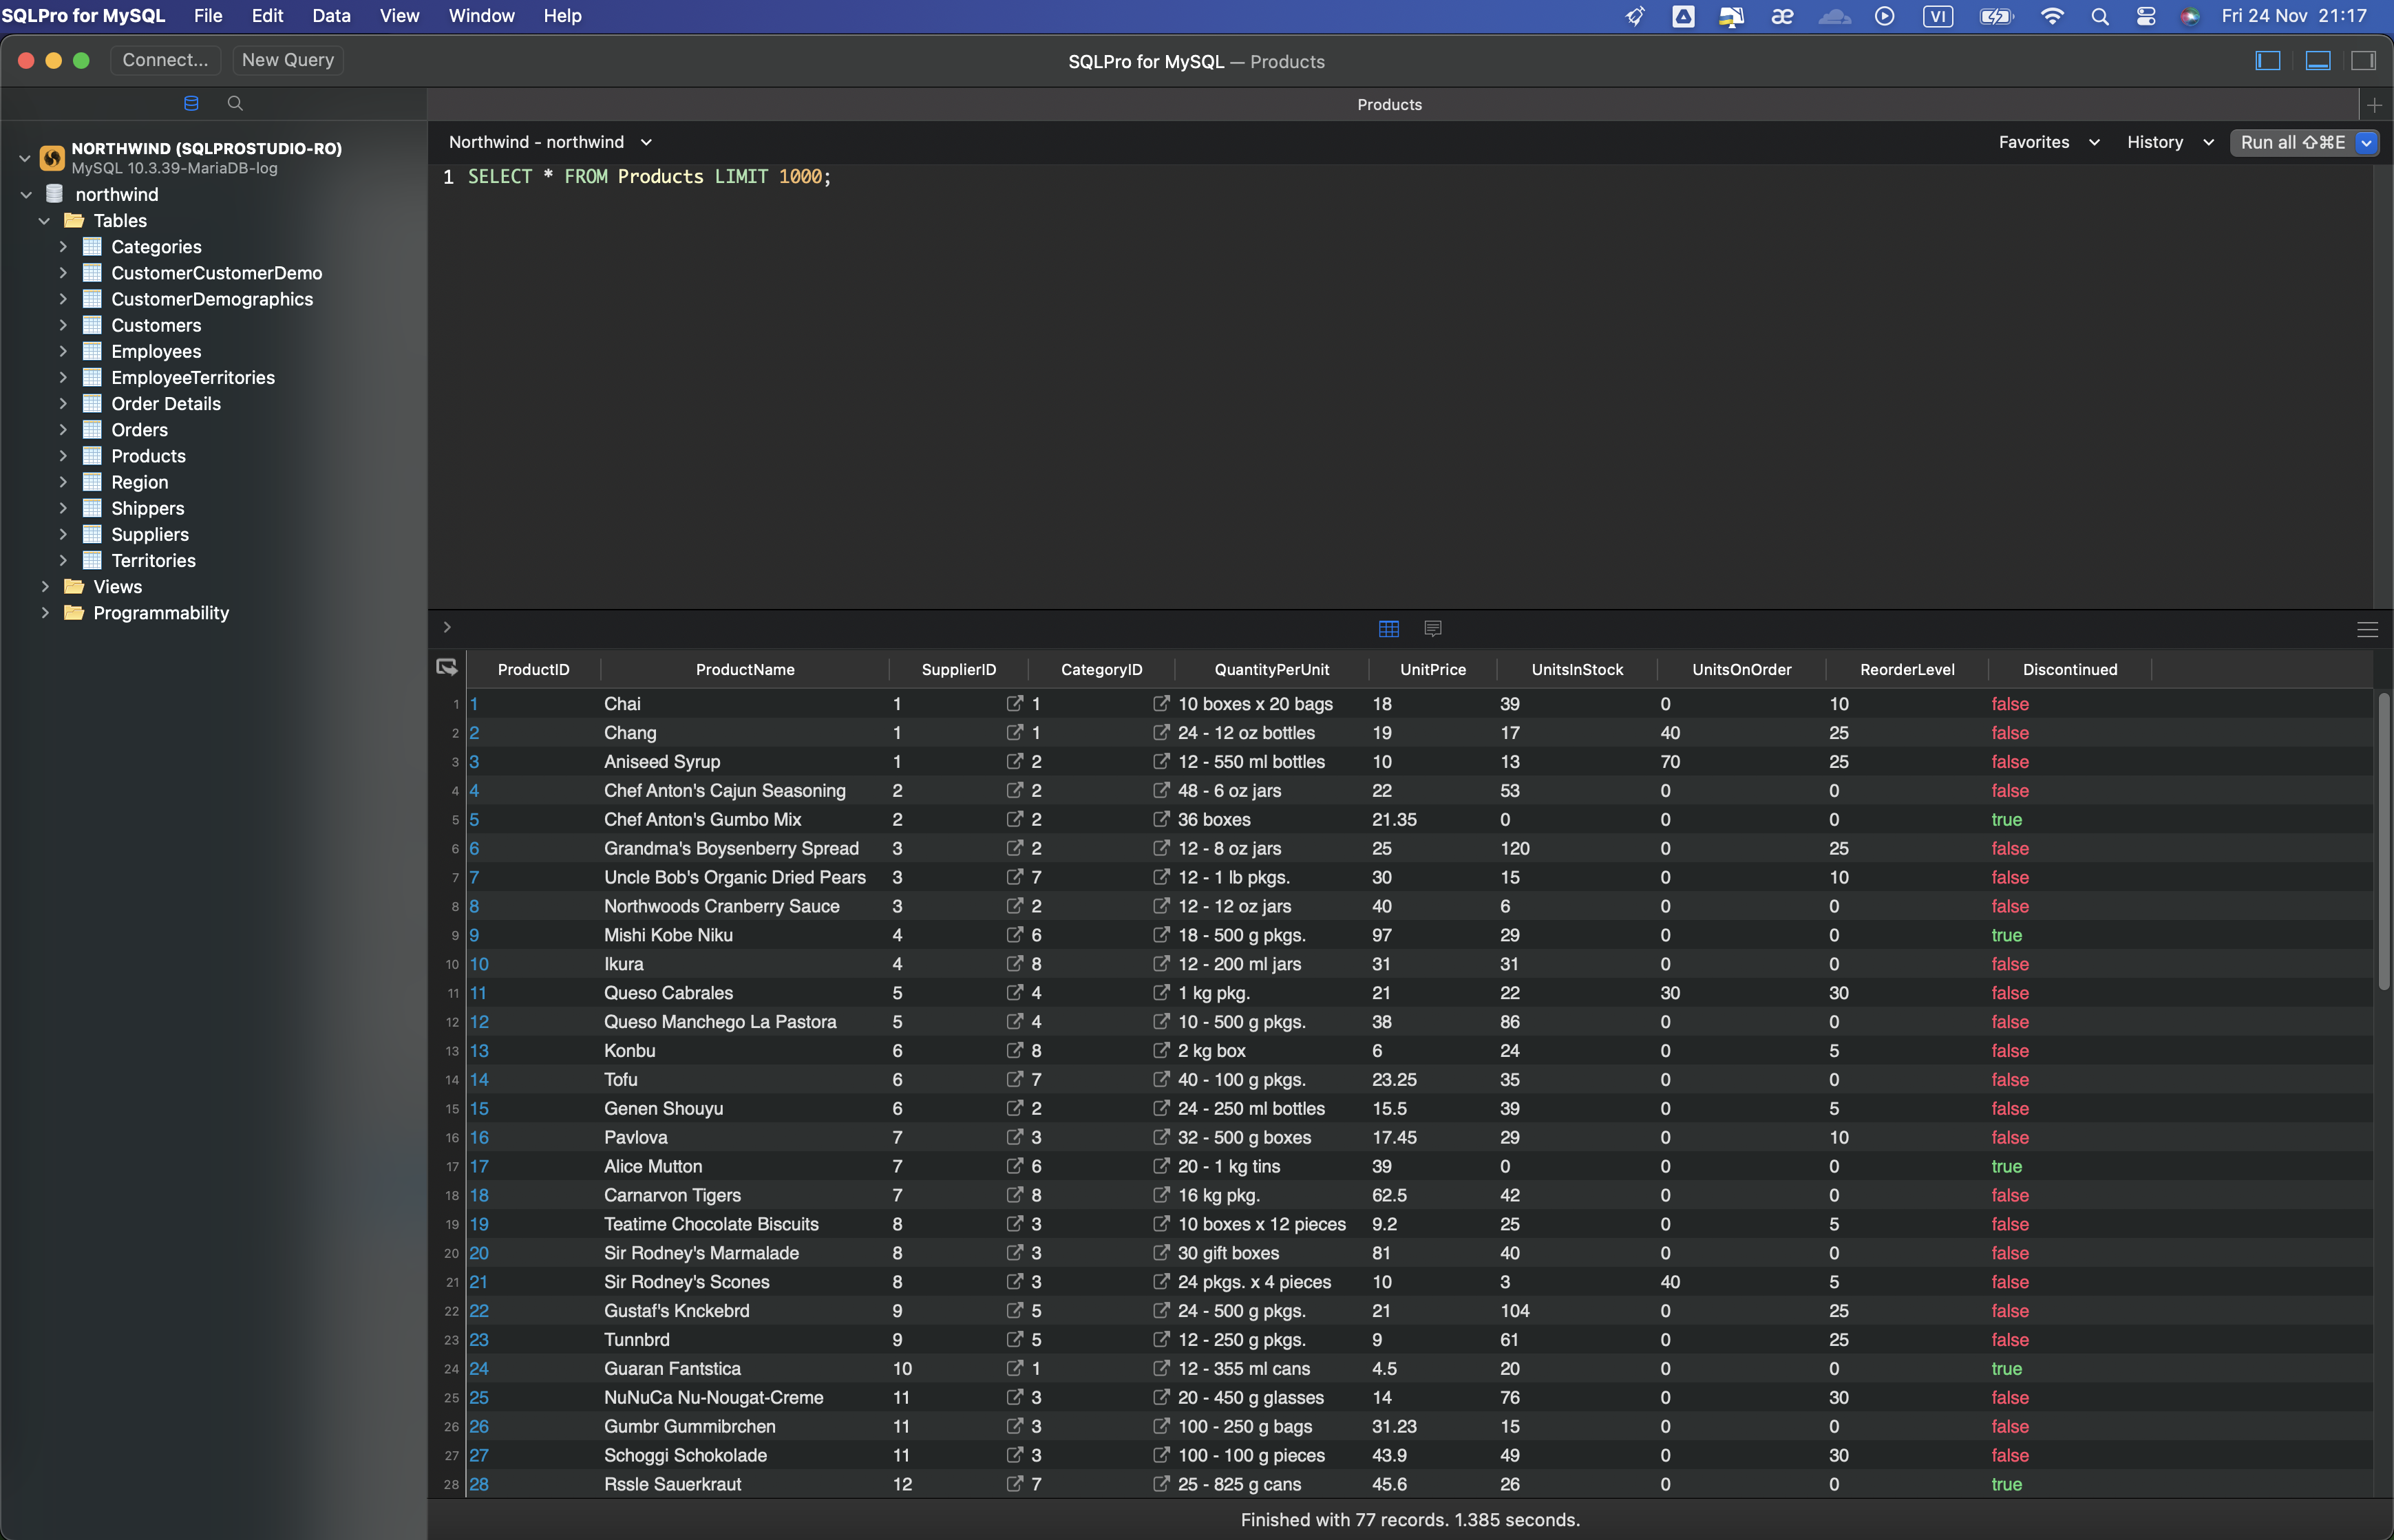2394x1540 pixels.
Task: Select the database tree icon in sidebar
Action: [191, 103]
